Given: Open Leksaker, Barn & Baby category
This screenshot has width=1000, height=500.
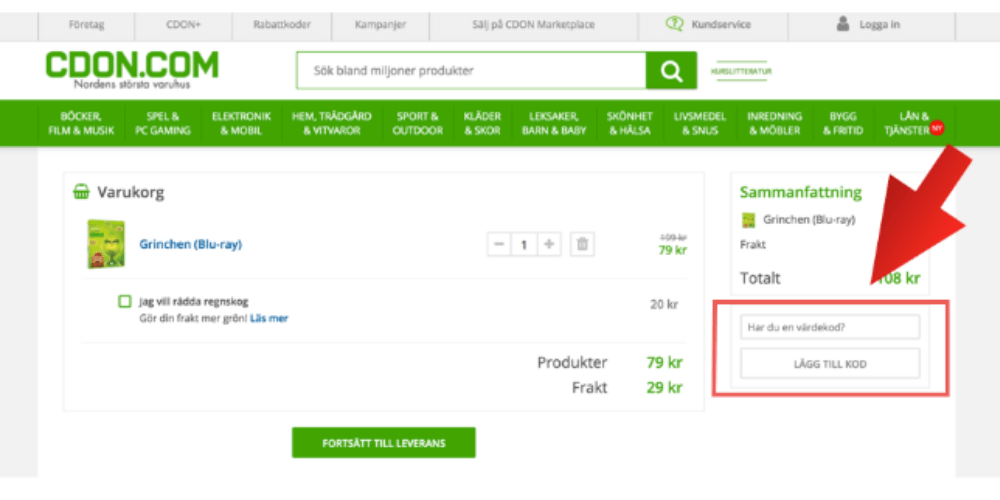Looking at the screenshot, I should [x=554, y=124].
